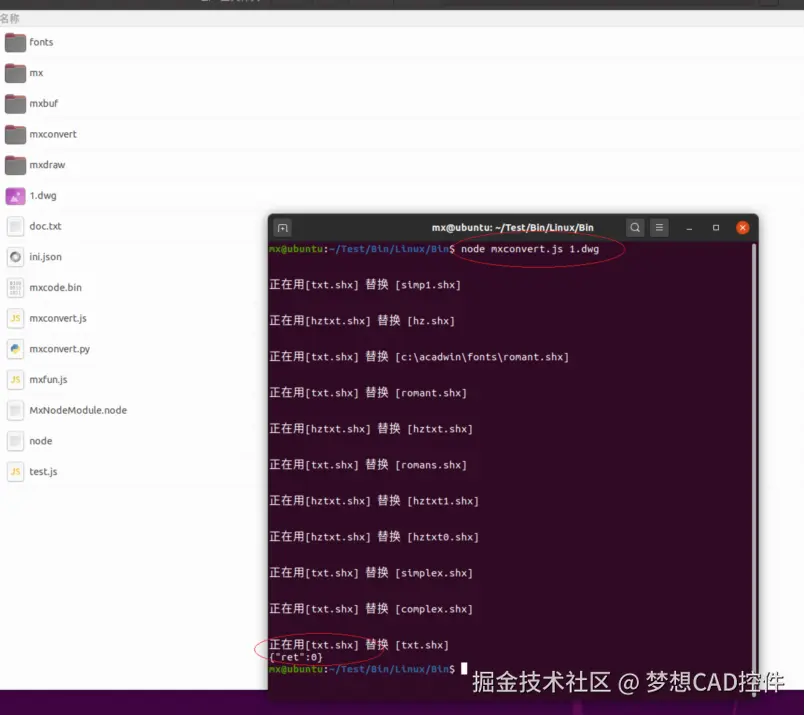
Task: Click the terminal line mentioning [hztxt0.shx]
Action: [374, 537]
